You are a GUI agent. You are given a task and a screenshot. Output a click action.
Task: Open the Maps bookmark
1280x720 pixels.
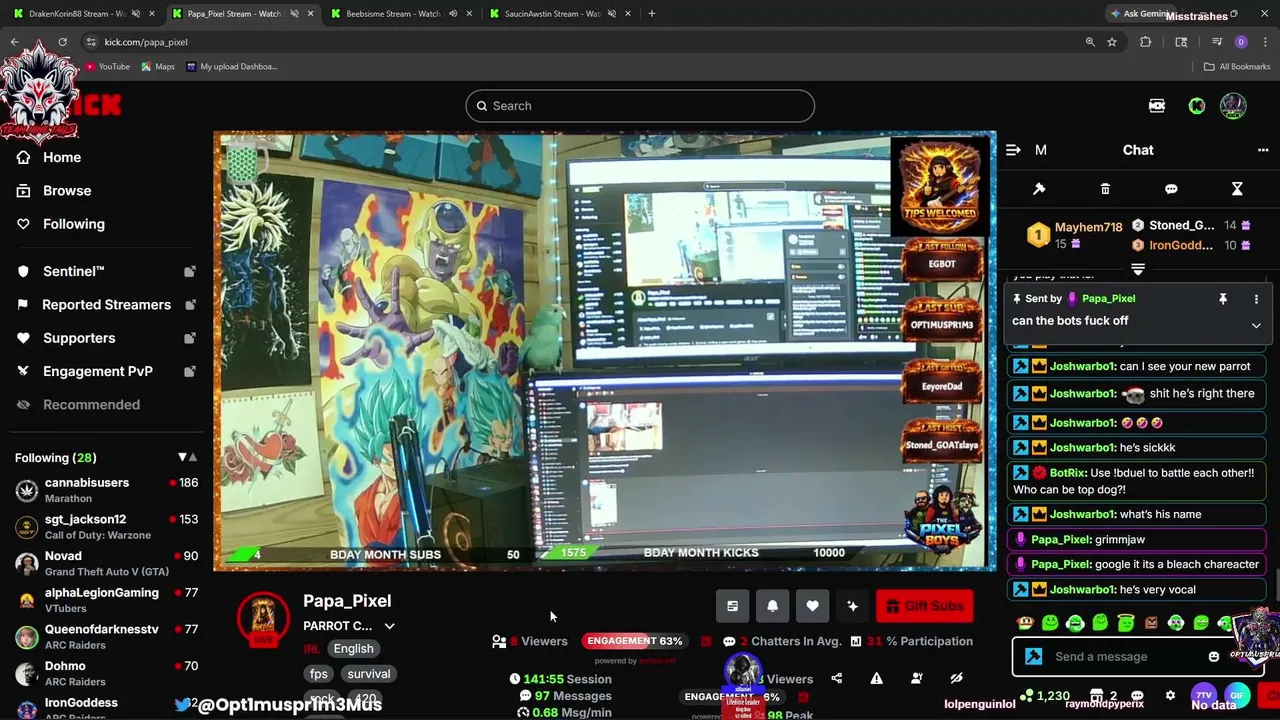pos(158,67)
